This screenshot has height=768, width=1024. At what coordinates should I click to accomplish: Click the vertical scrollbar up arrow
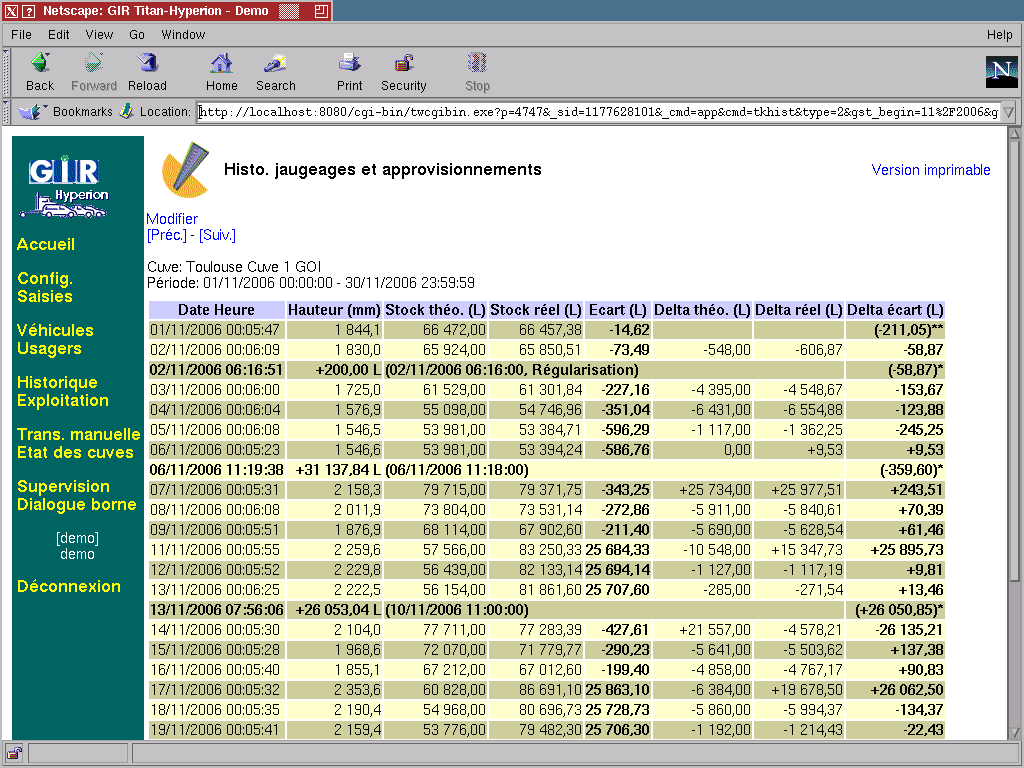tap(1014, 134)
